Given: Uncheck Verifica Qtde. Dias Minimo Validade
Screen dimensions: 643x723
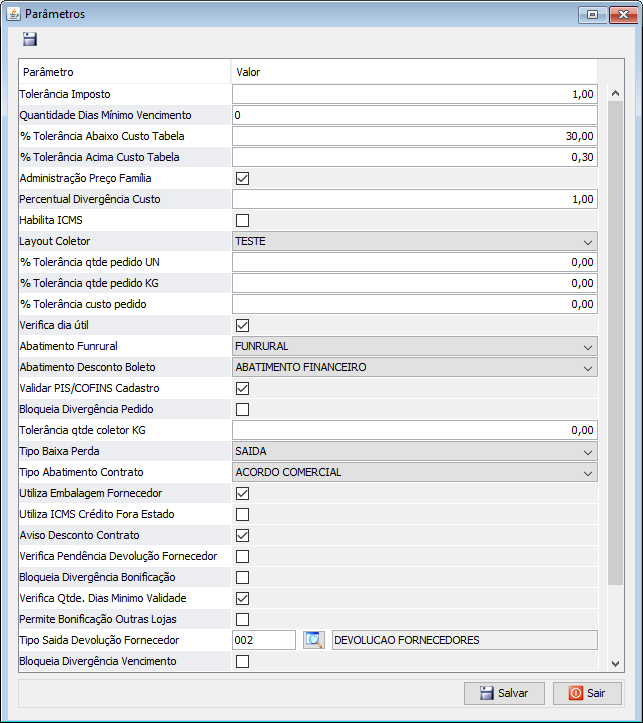Looking at the screenshot, I should tap(242, 599).
